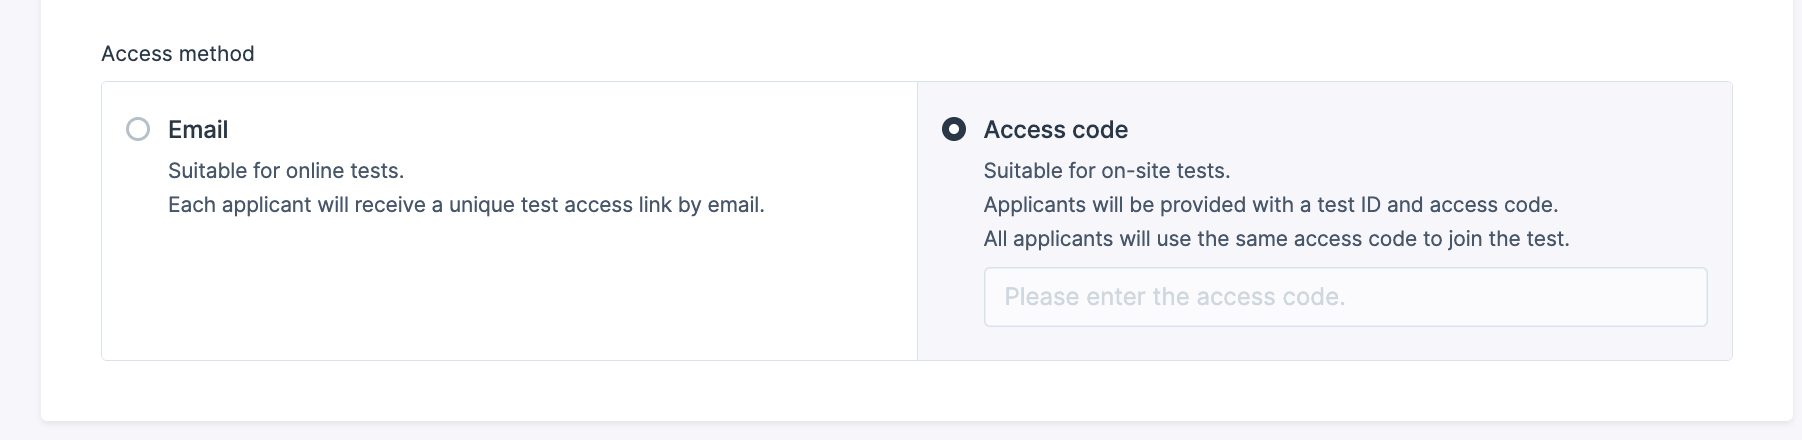The width and height of the screenshot is (1802, 440).
Task: Click "Please enter the access code." placeholder
Action: 1174,297
